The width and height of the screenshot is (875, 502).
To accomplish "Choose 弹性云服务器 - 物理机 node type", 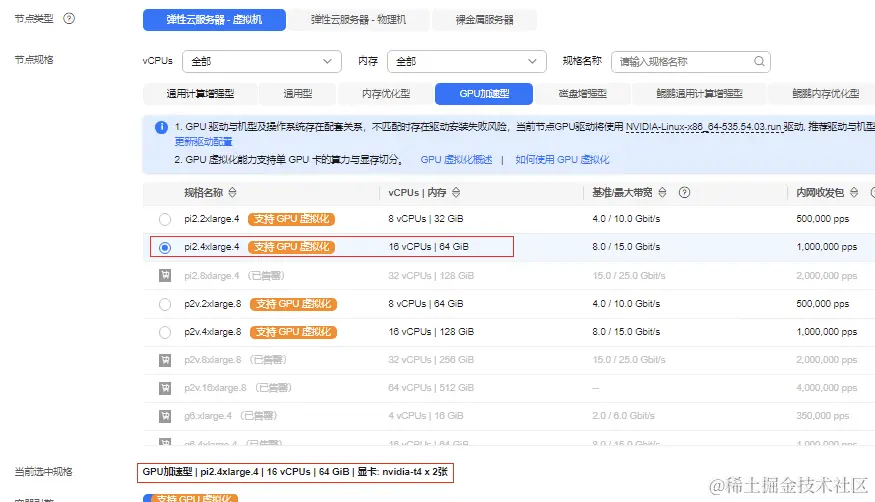I will pyautogui.click(x=358, y=20).
